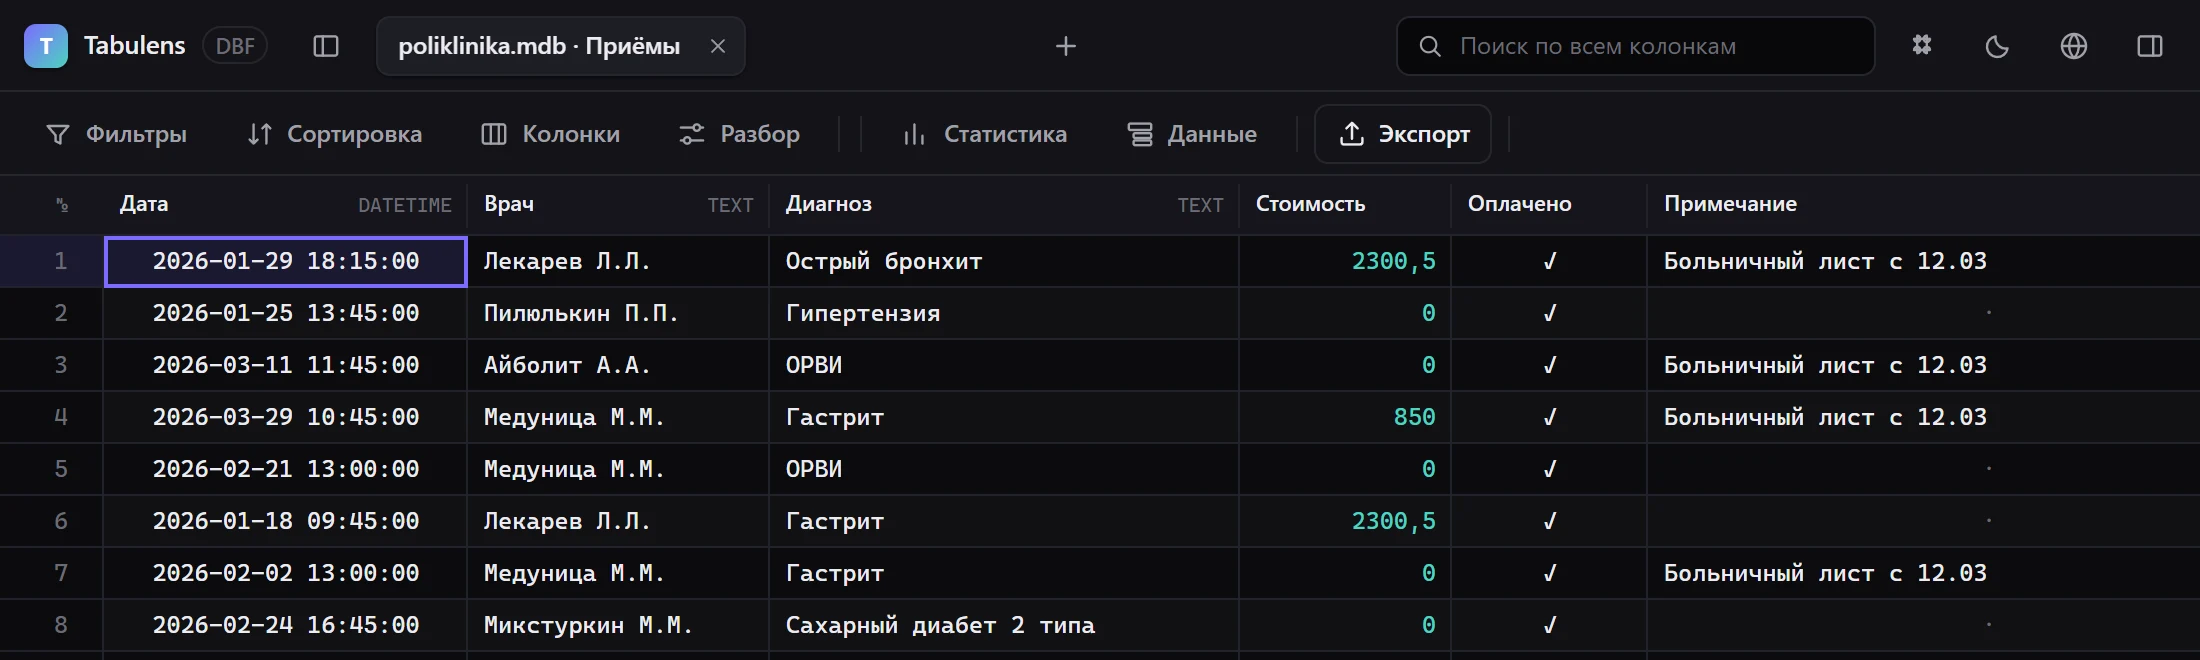Select row number 3
The width and height of the screenshot is (2200, 660).
[x=60, y=366]
